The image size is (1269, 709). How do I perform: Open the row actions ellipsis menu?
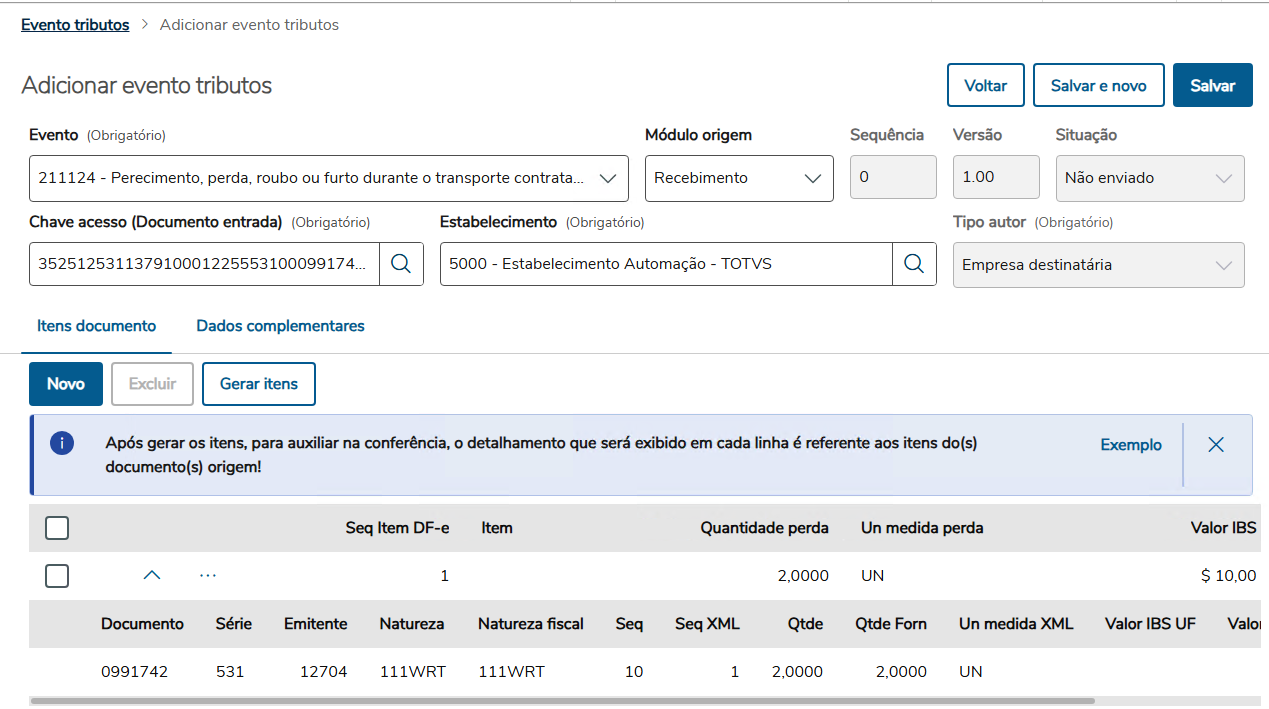[208, 576]
